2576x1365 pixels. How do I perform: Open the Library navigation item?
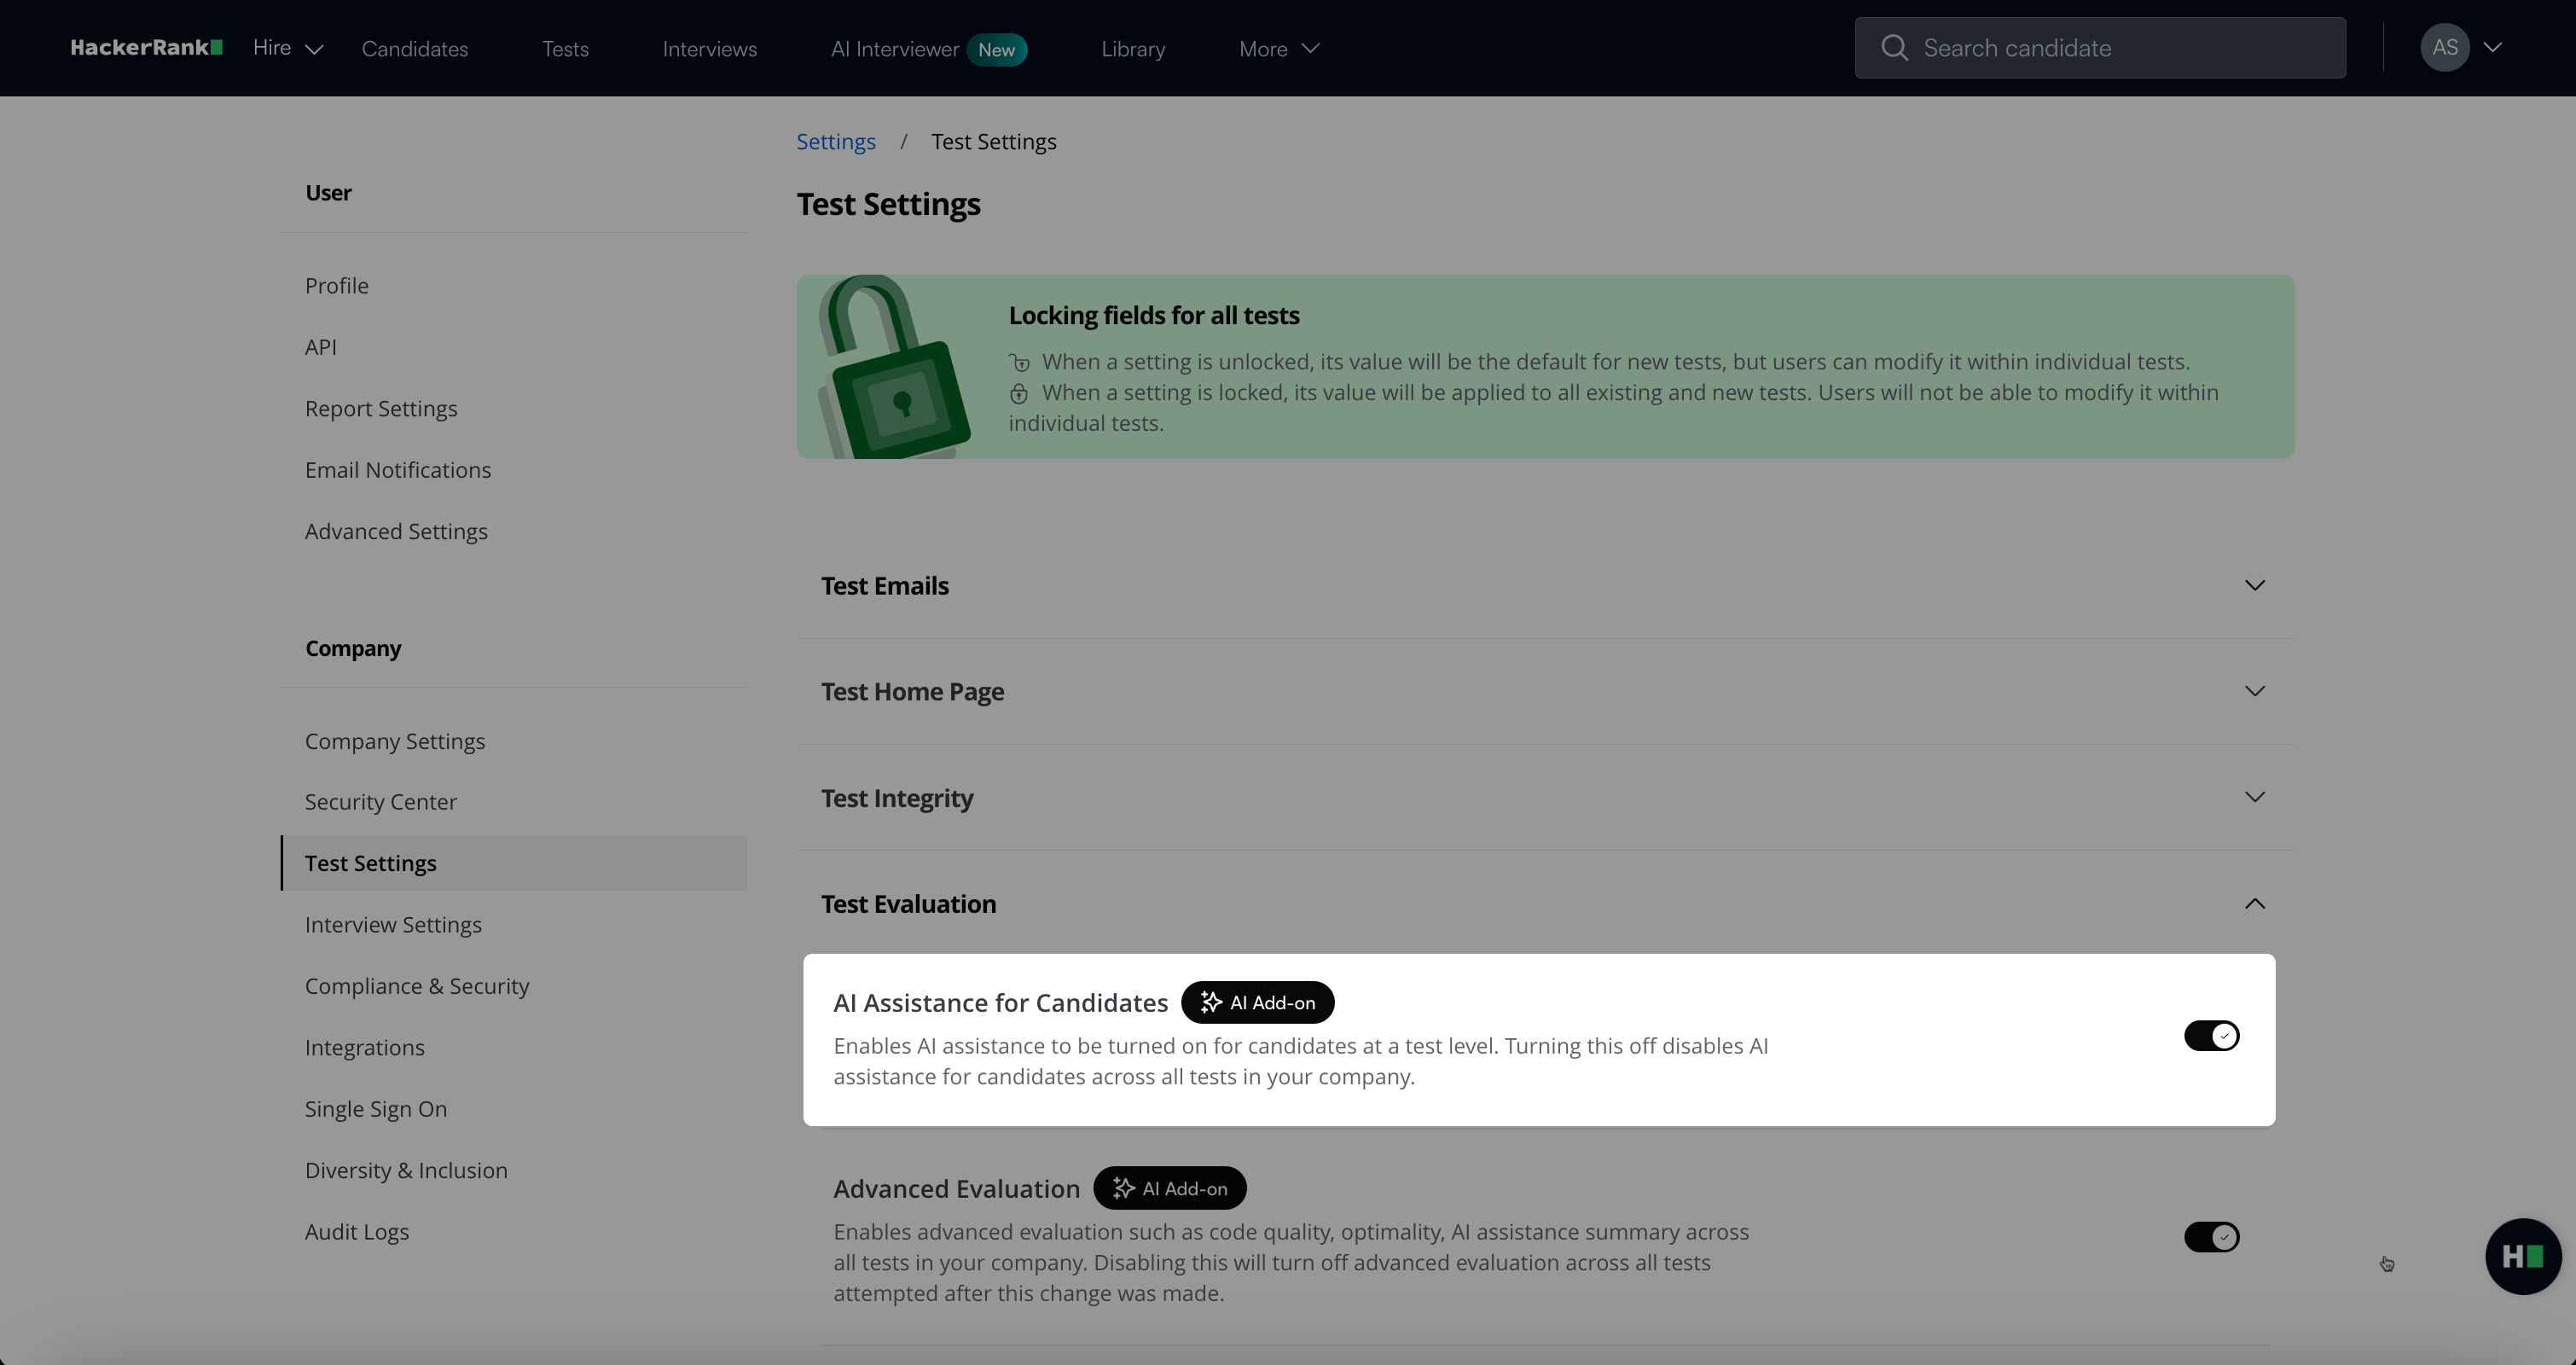coord(1132,48)
